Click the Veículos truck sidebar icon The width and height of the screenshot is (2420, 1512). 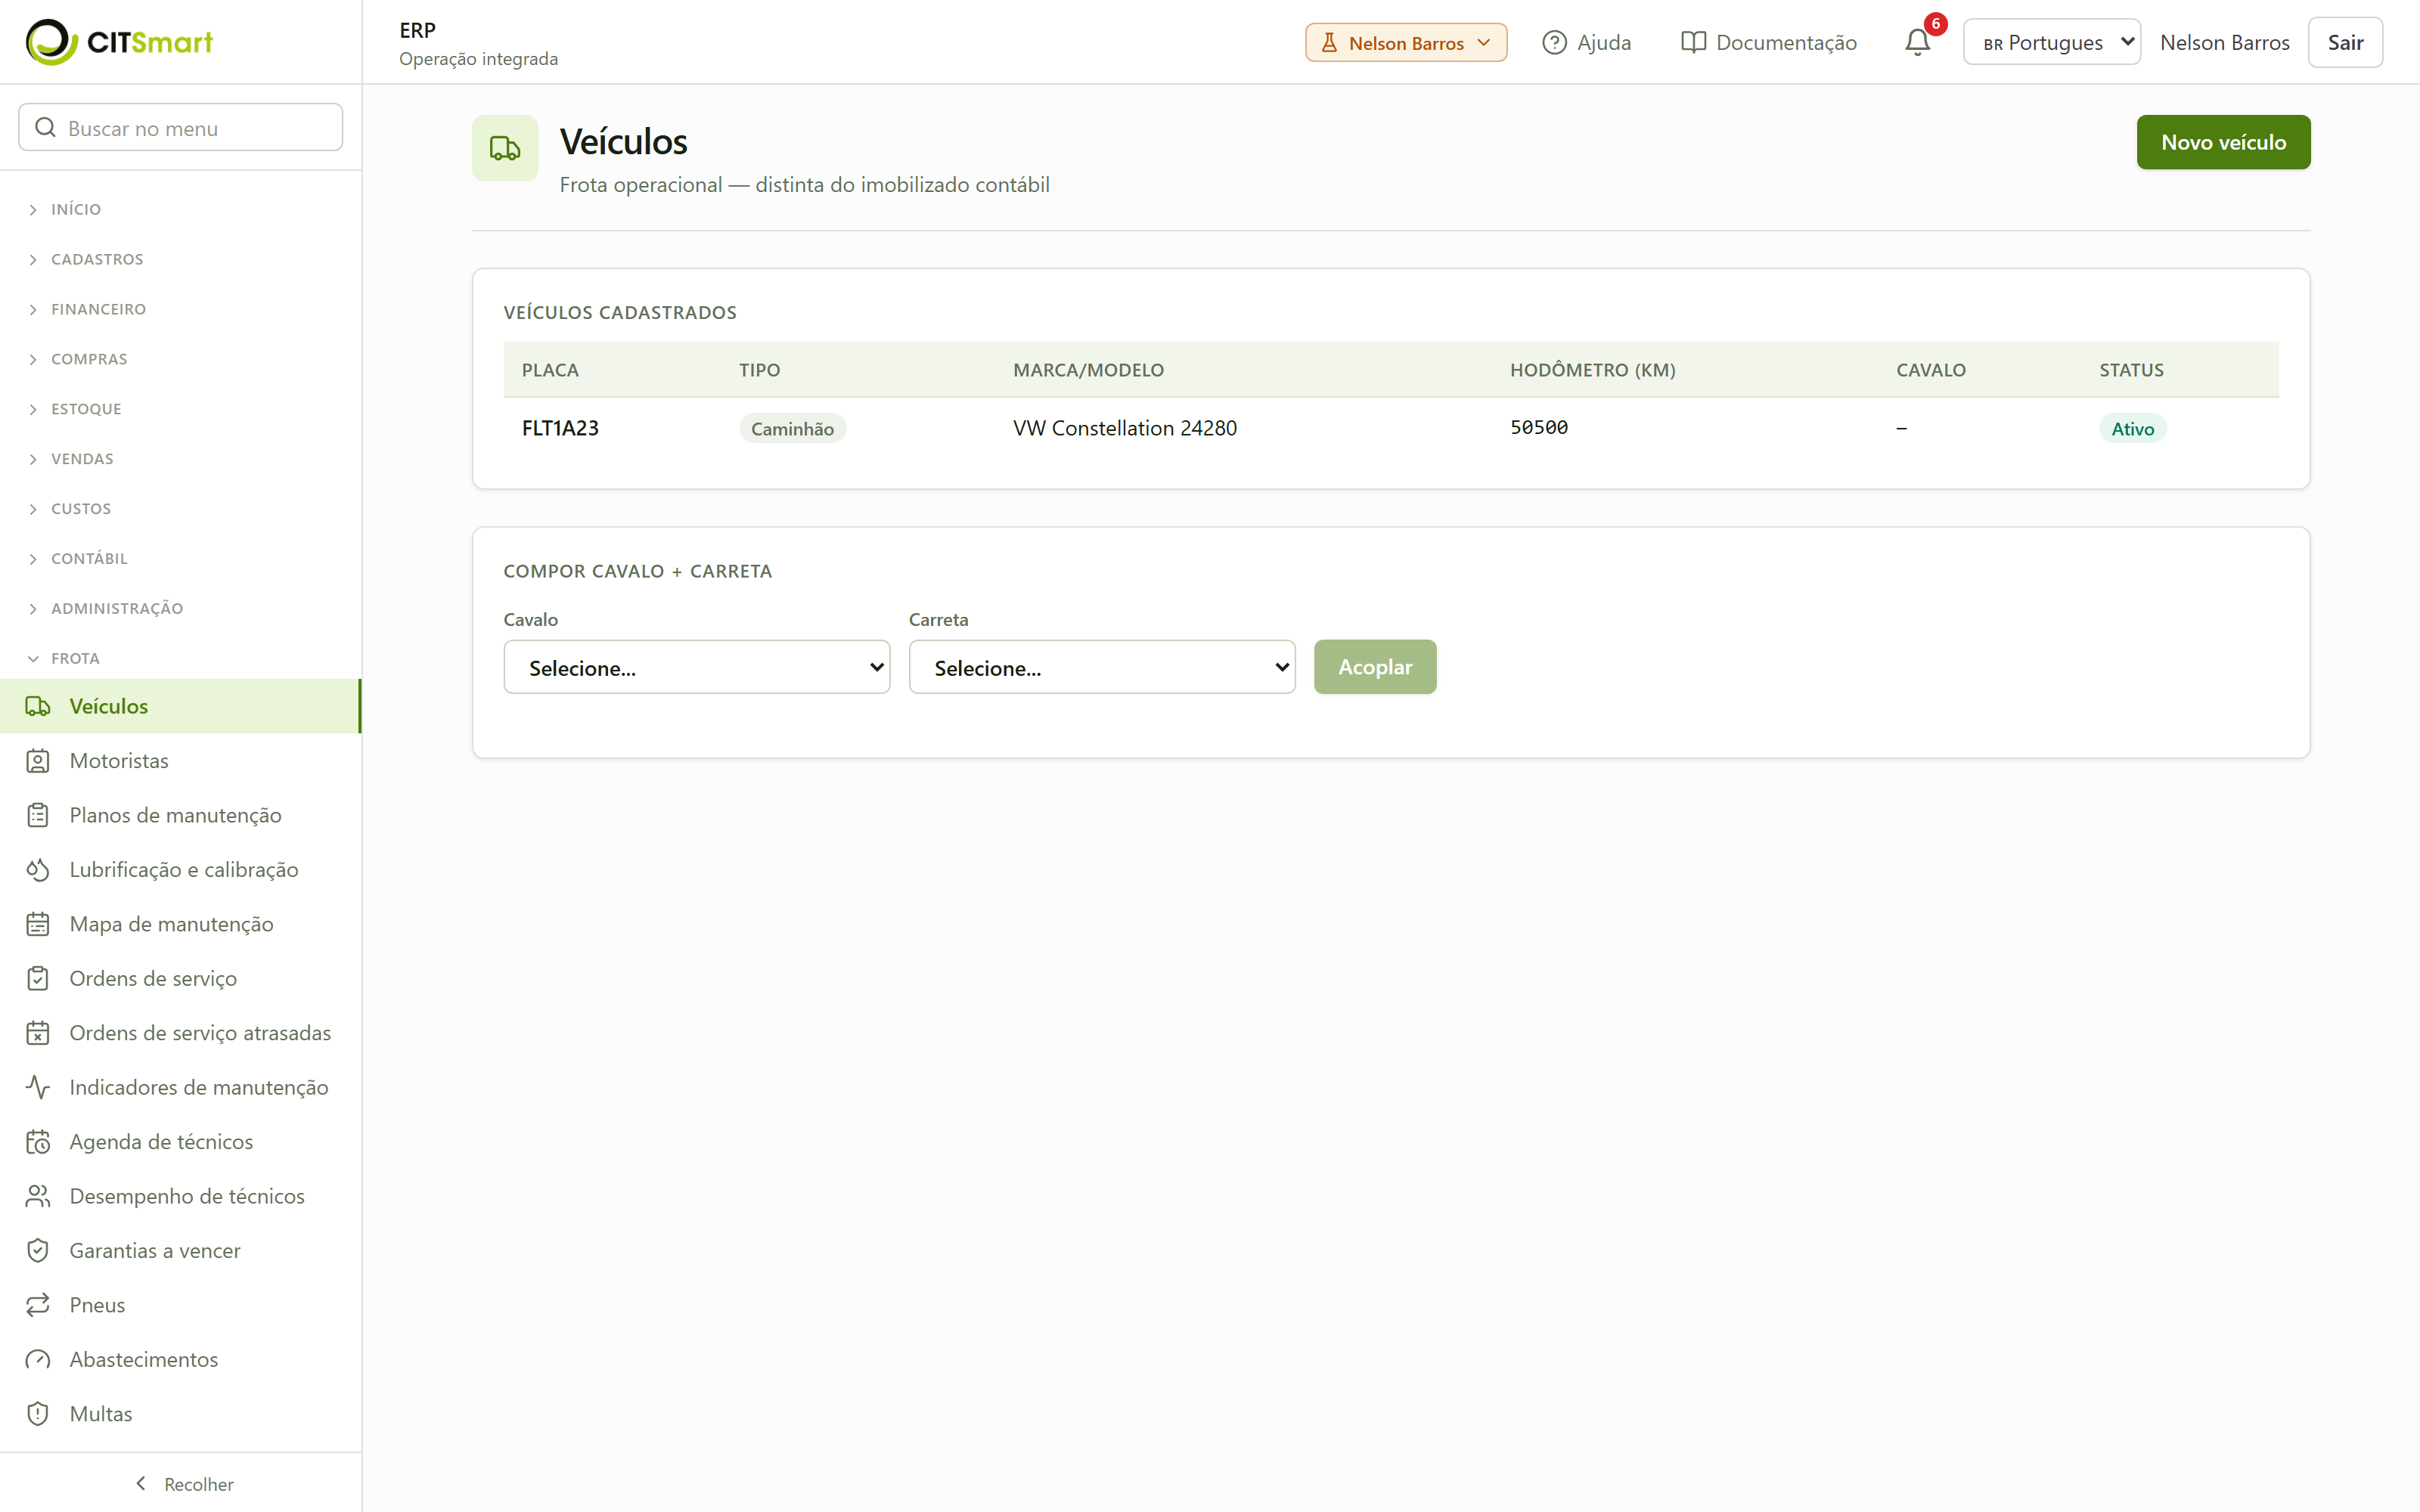click(38, 706)
